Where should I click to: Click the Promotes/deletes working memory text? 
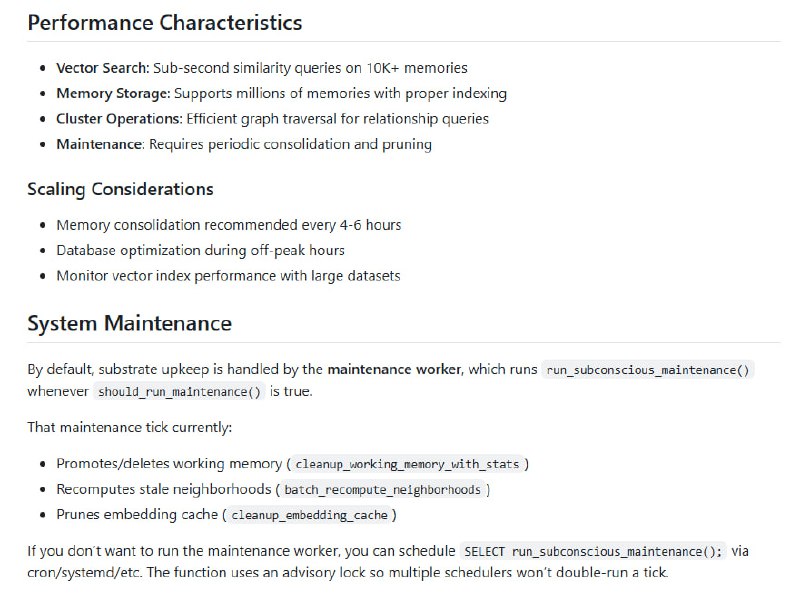pyautogui.click(x=168, y=464)
